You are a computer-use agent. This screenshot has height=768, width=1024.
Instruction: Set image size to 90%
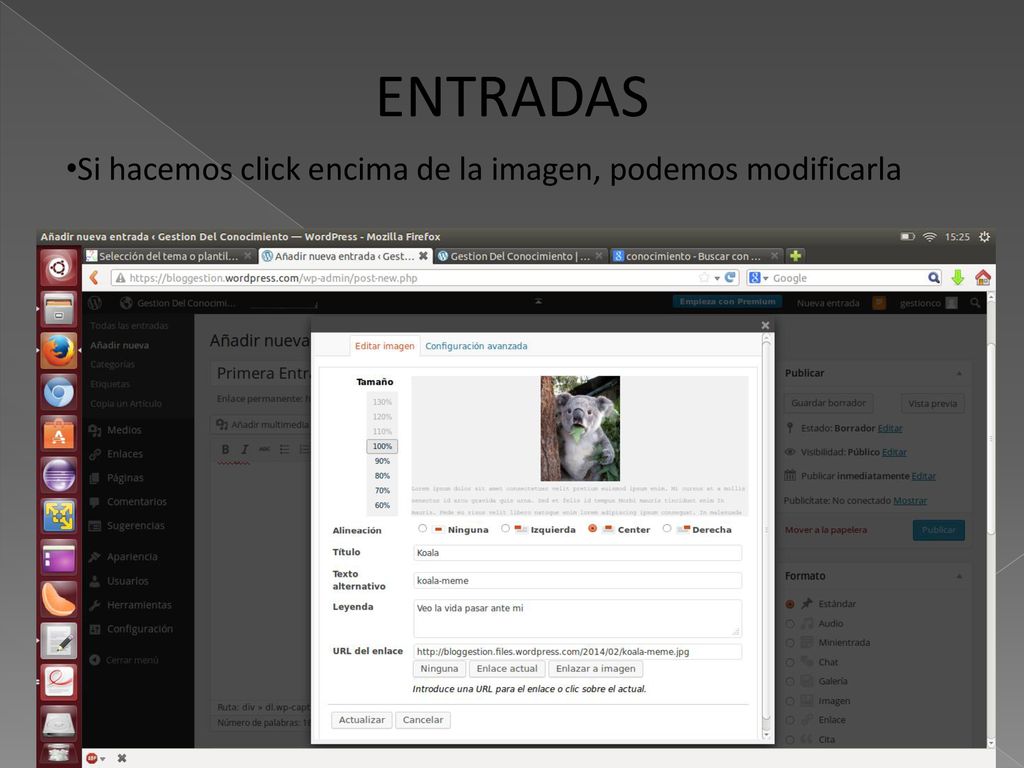pos(382,461)
